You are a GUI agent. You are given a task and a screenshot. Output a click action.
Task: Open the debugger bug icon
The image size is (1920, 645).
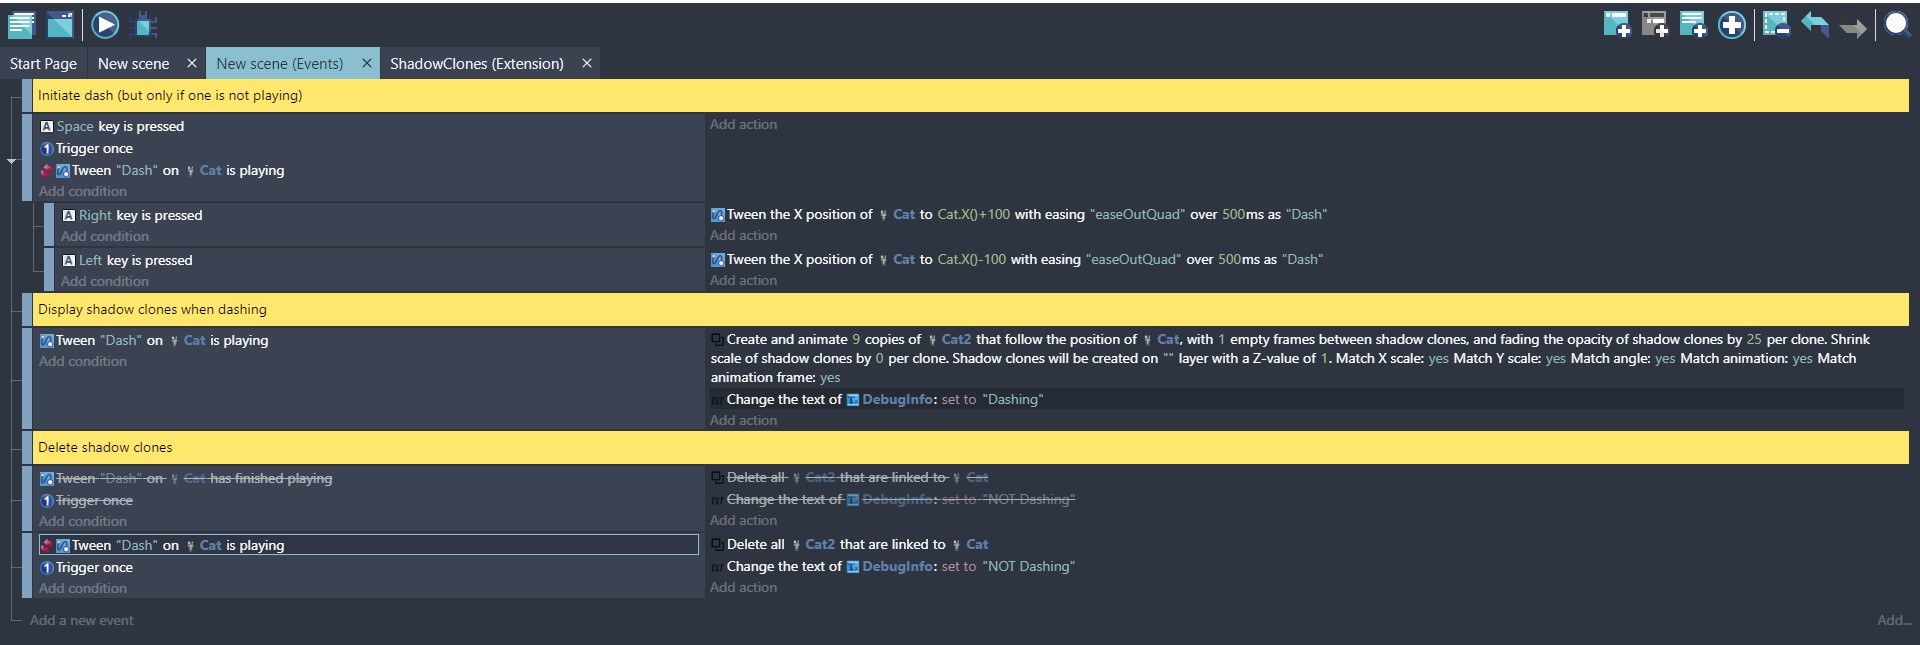click(145, 24)
